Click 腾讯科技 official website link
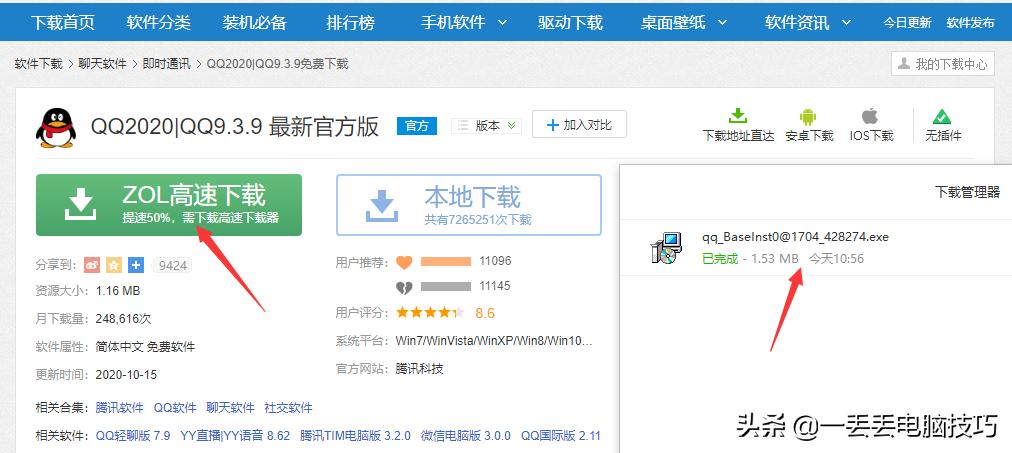The image size is (1012, 453). coord(420,369)
